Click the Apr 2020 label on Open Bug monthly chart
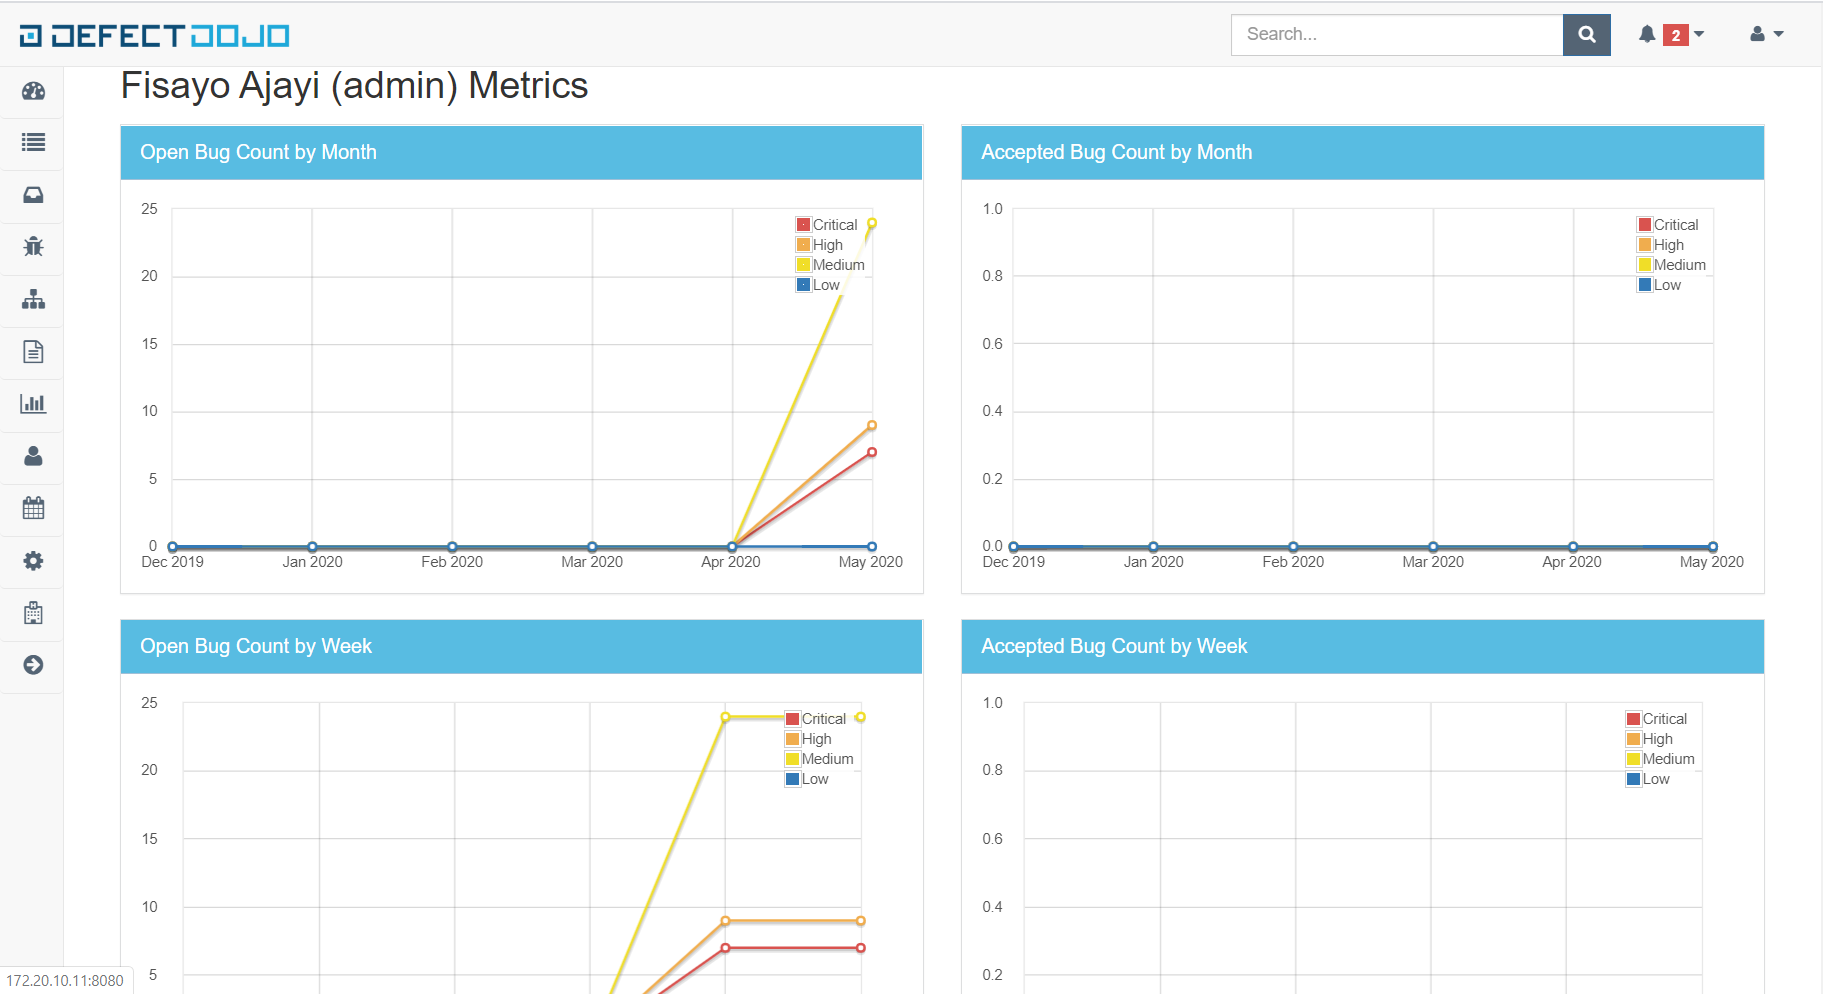The image size is (1823, 994). click(x=731, y=562)
